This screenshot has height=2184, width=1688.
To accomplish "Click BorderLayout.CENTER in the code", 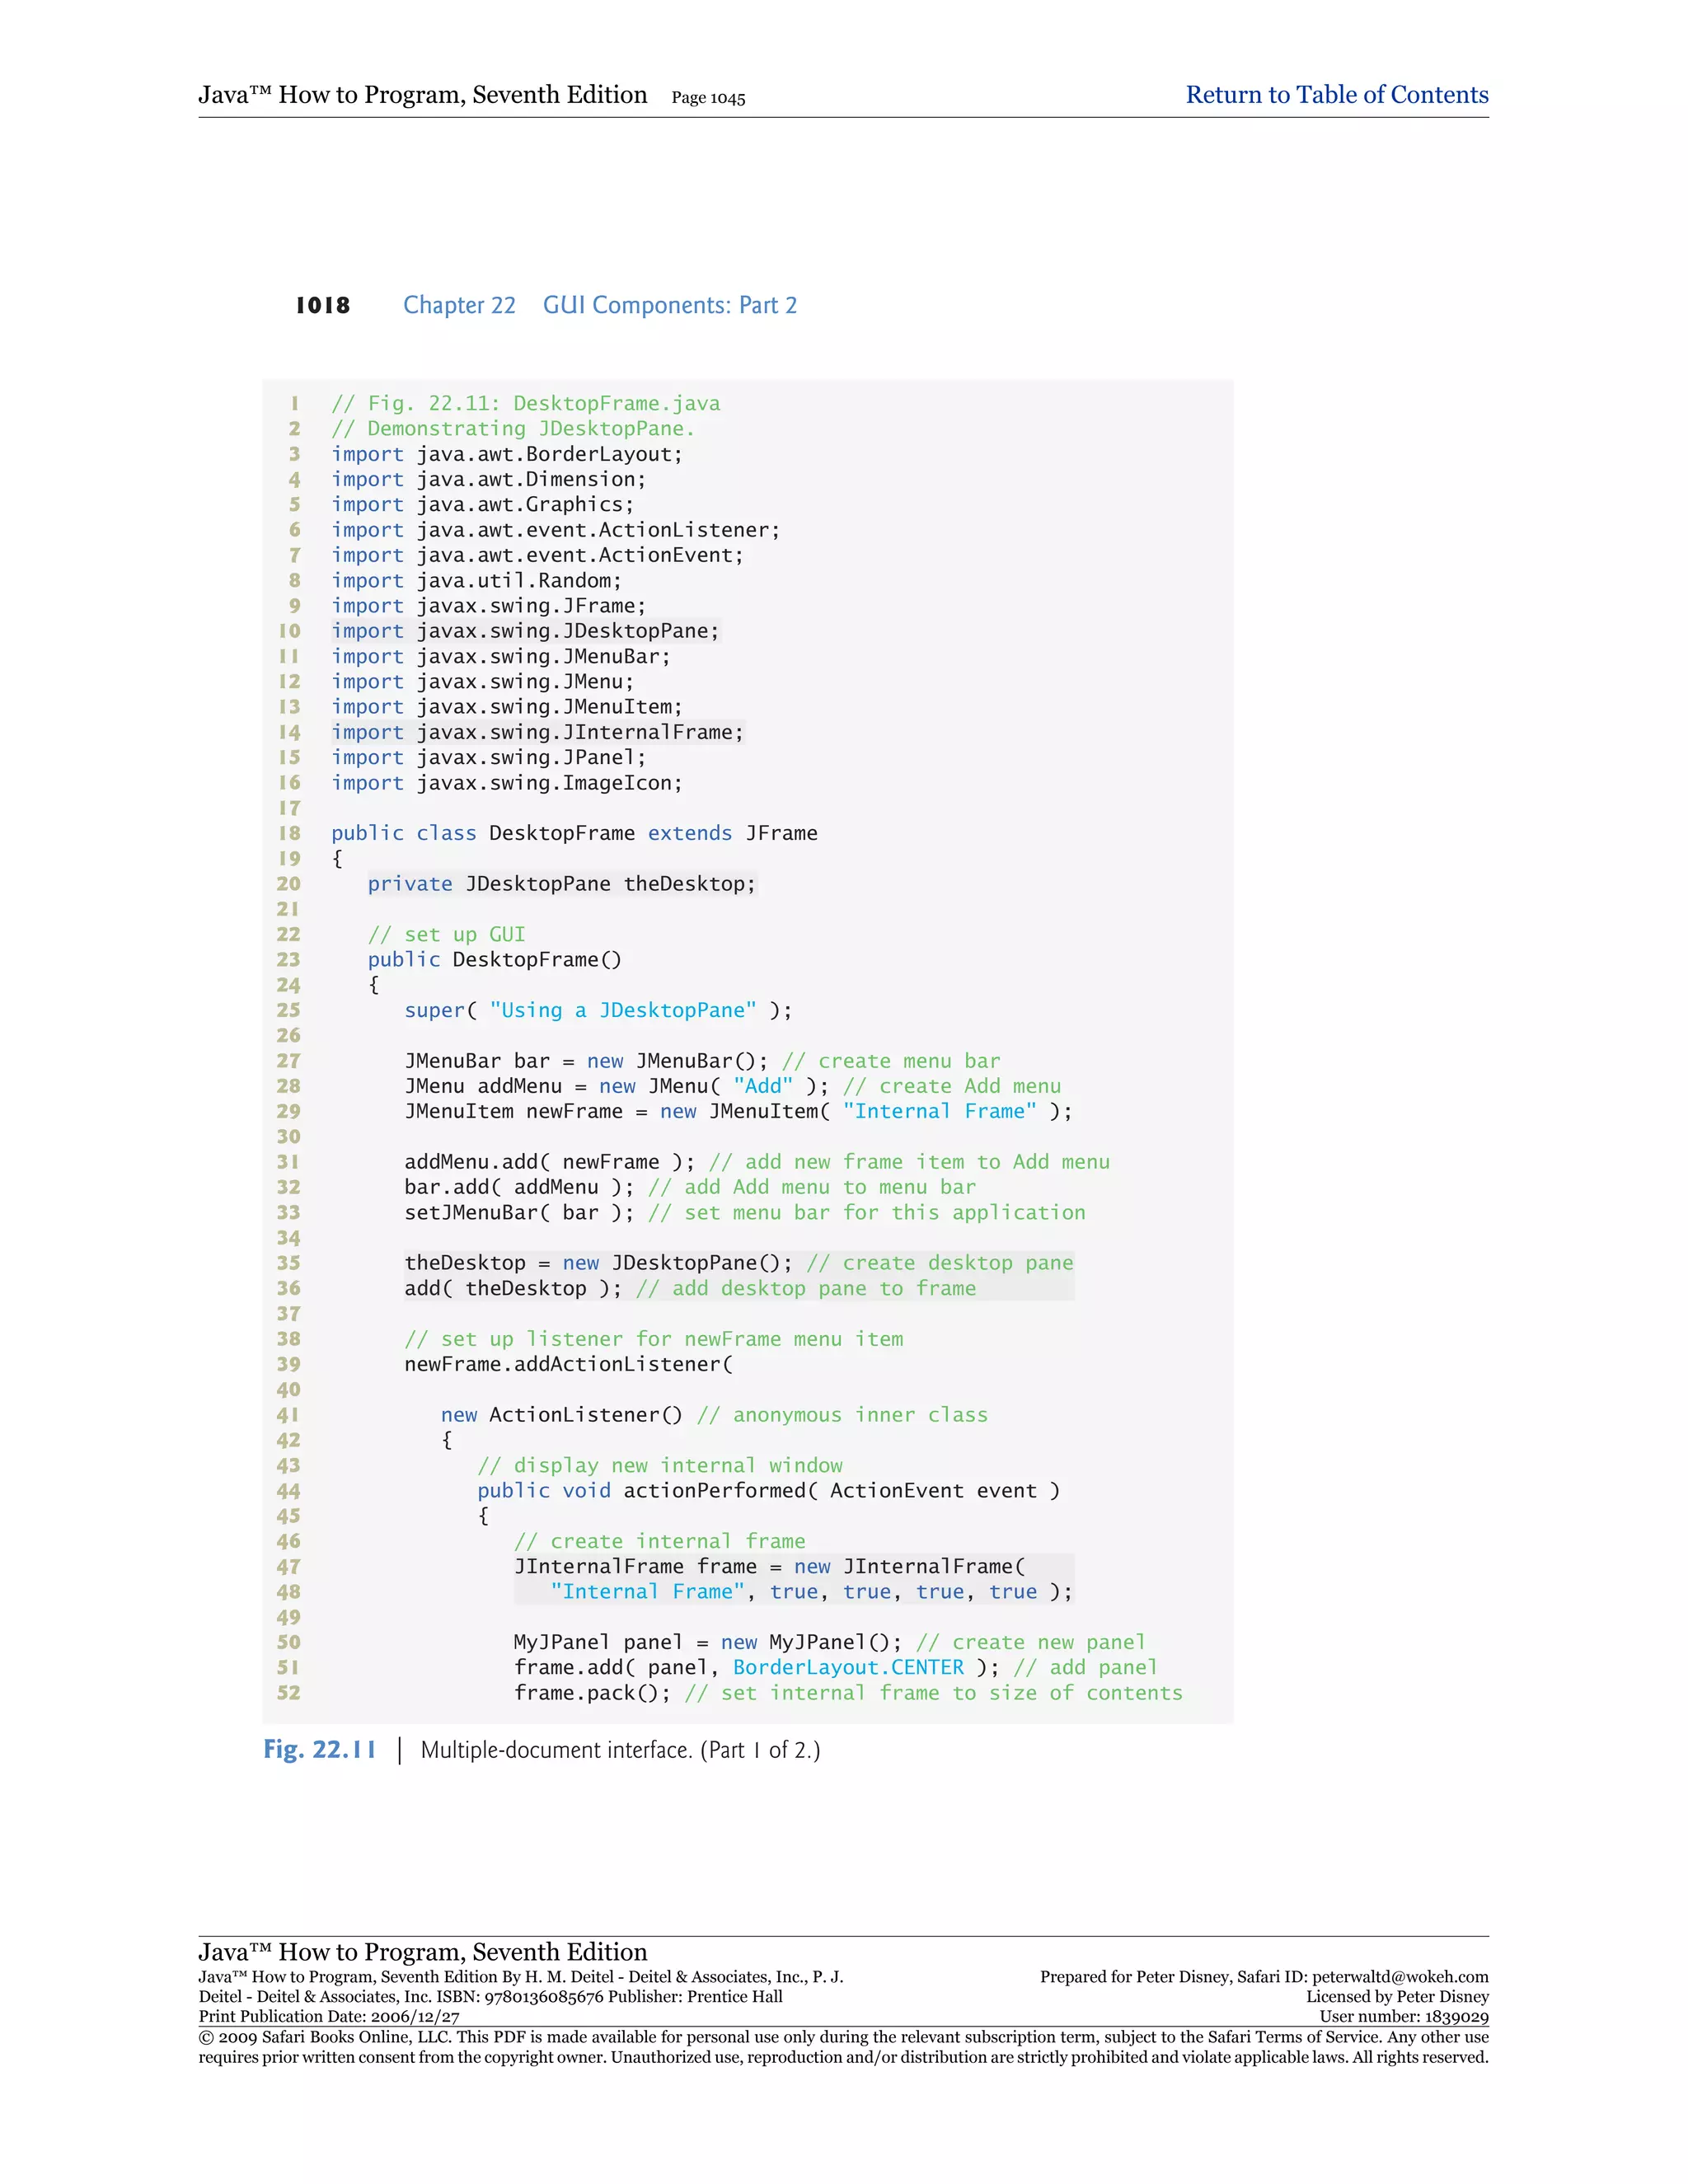I will click(x=848, y=1667).
